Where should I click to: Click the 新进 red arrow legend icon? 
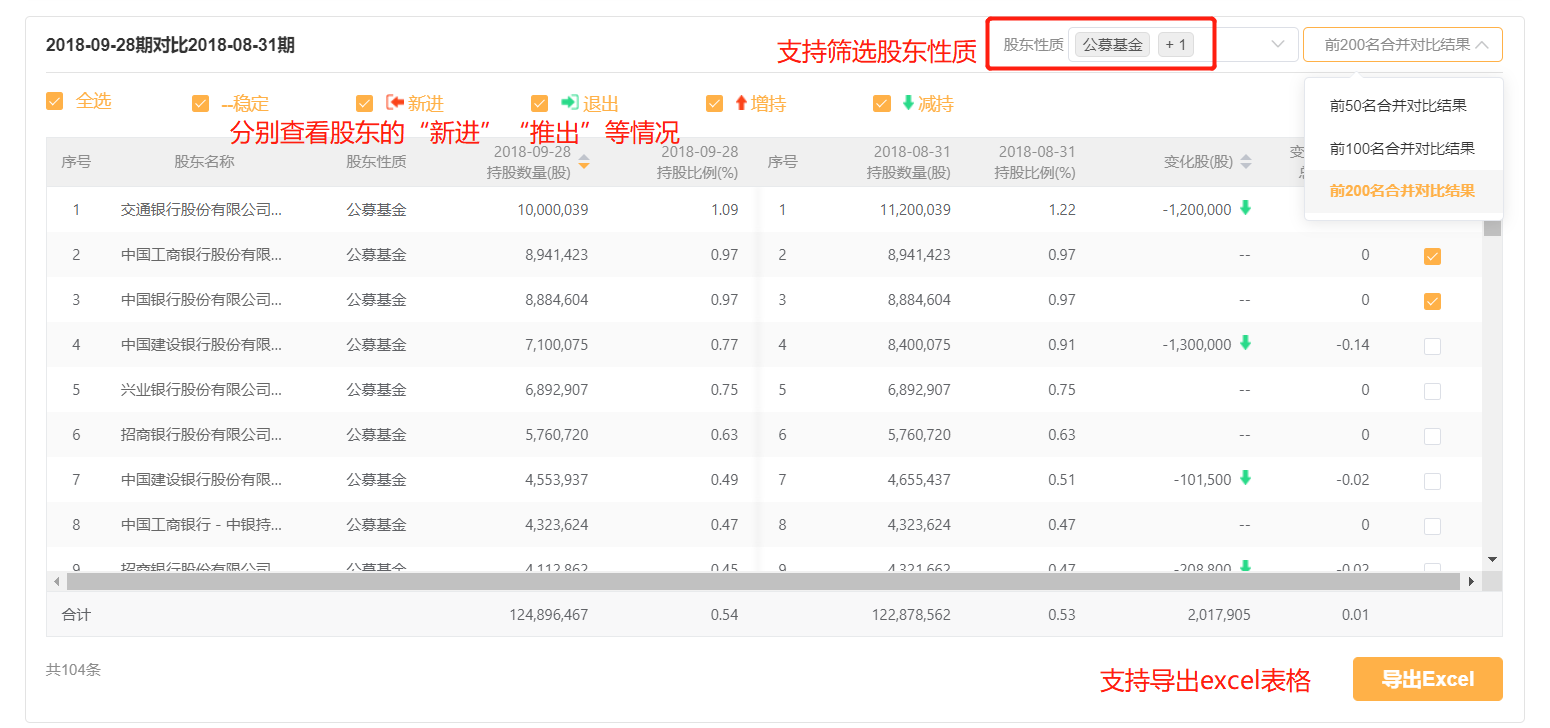[x=395, y=102]
